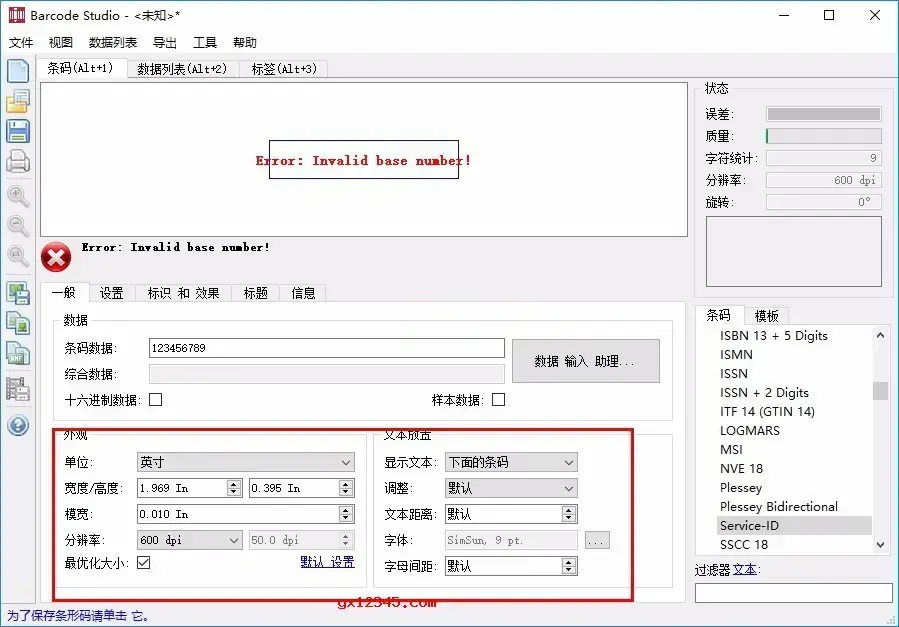Click the copy barcode to clipboard icon
Viewport: 899px width, 627px height.
18,323
